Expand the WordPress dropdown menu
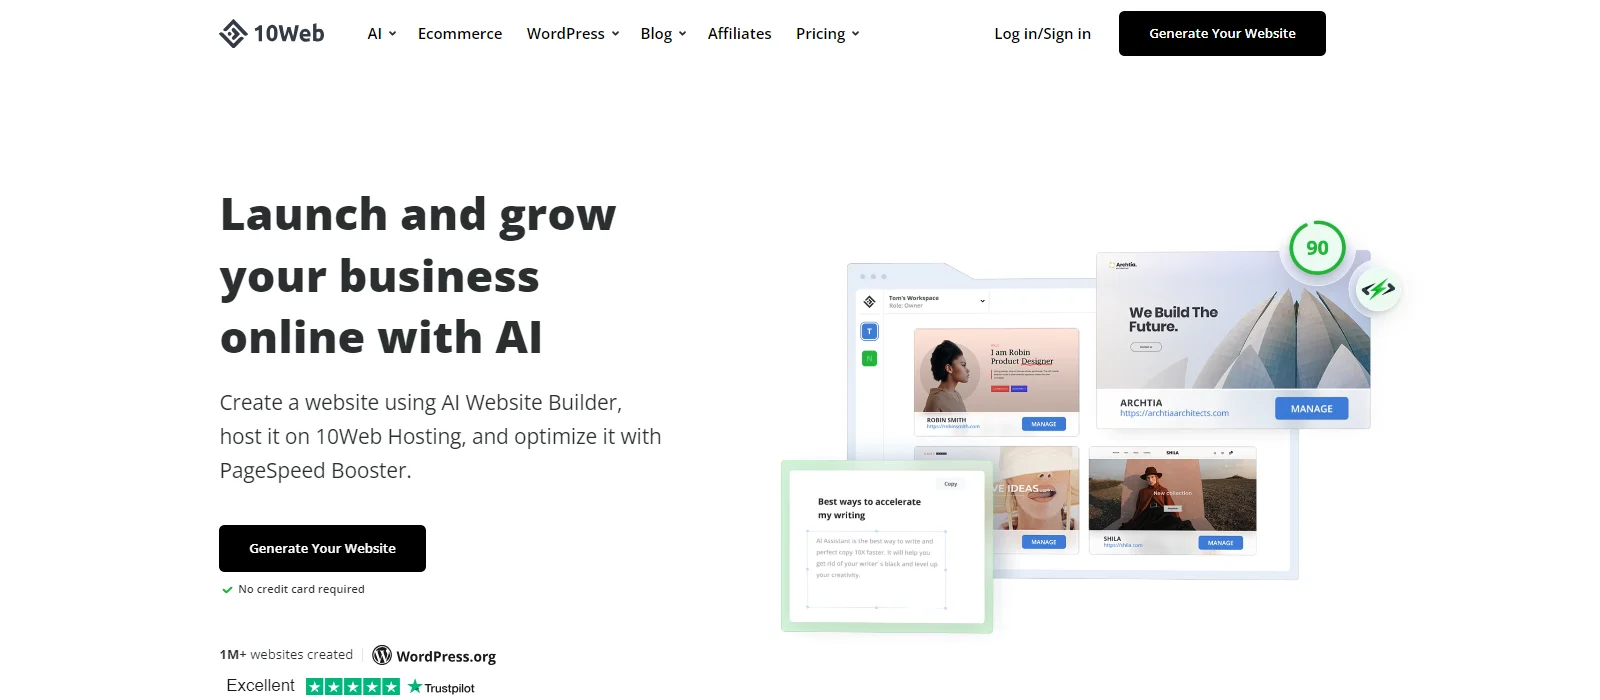The height and width of the screenshot is (700, 1600). 573,34
